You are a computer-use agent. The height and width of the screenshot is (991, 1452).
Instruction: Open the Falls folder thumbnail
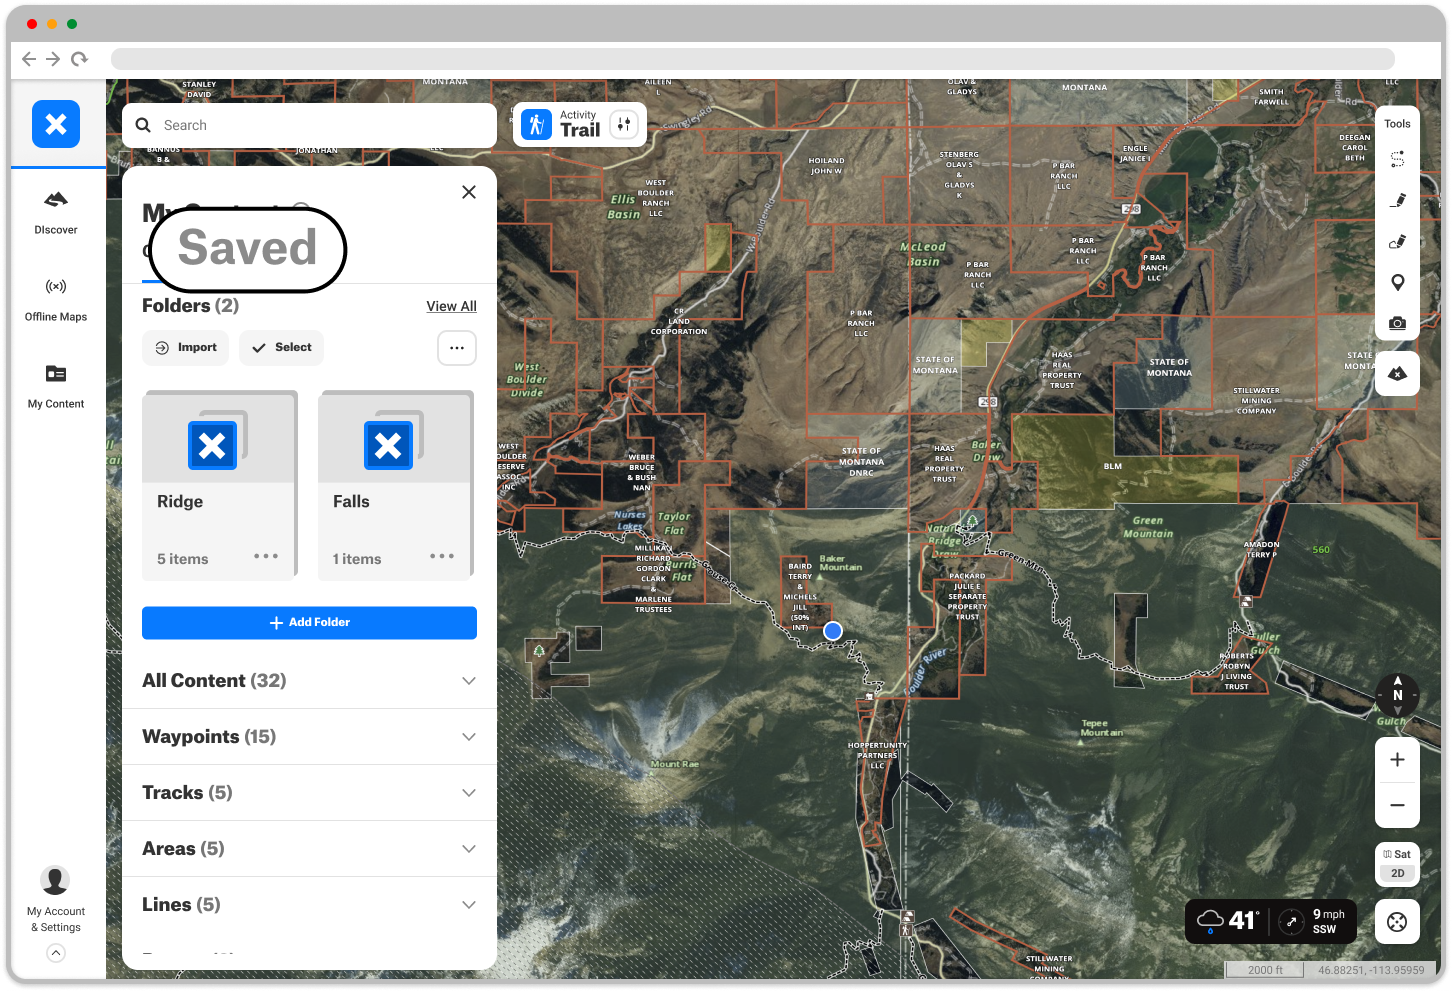coord(395,438)
